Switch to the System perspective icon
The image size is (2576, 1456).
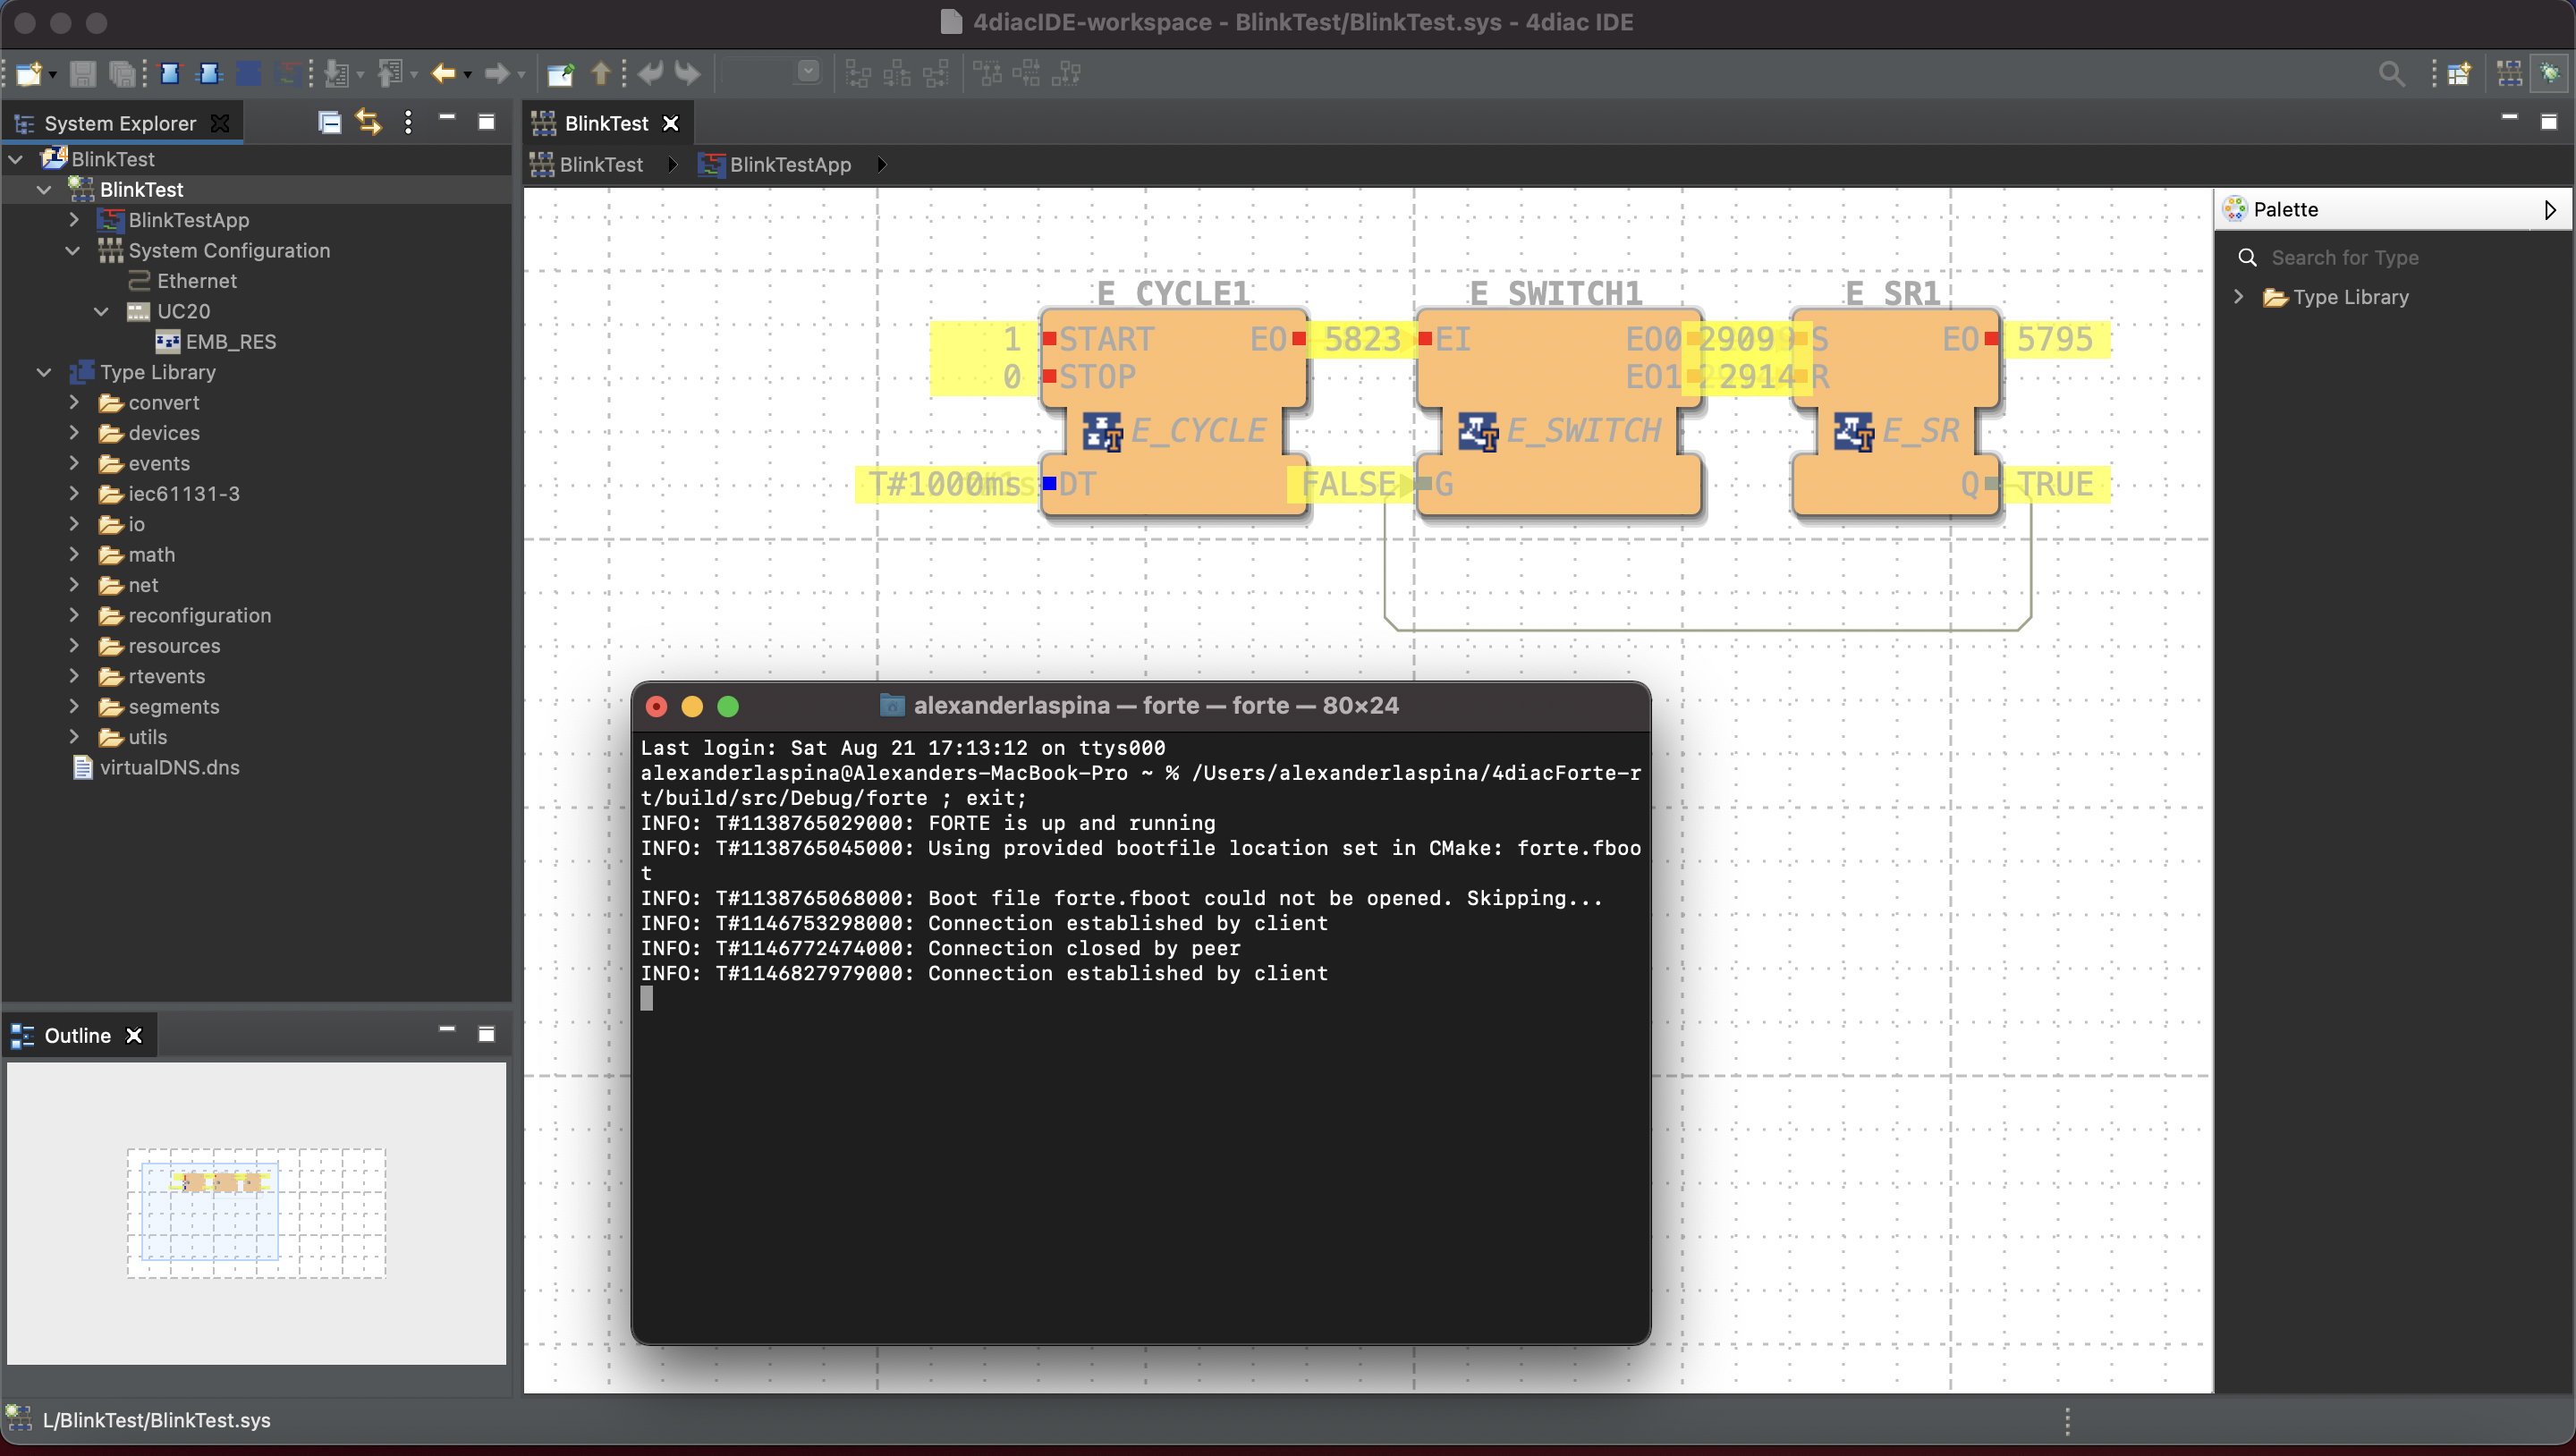pyautogui.click(x=2510, y=73)
